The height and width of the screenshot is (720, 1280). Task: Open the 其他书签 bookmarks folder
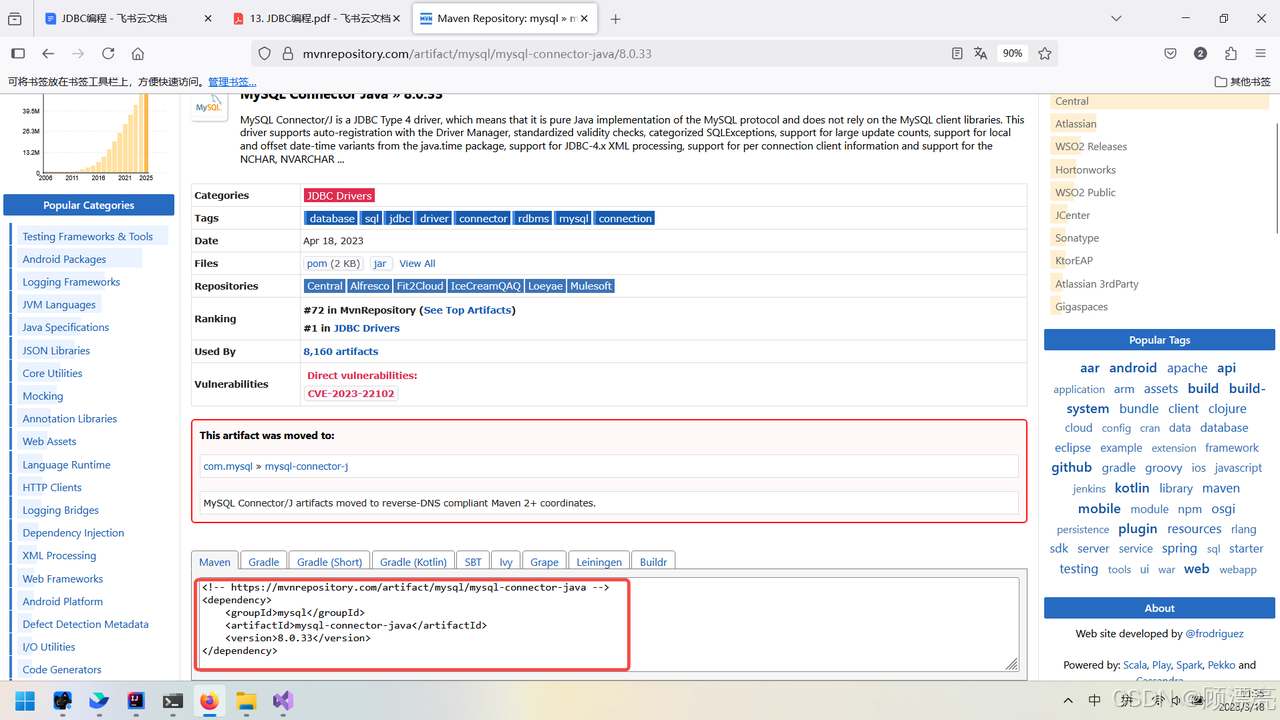[x=1242, y=82]
